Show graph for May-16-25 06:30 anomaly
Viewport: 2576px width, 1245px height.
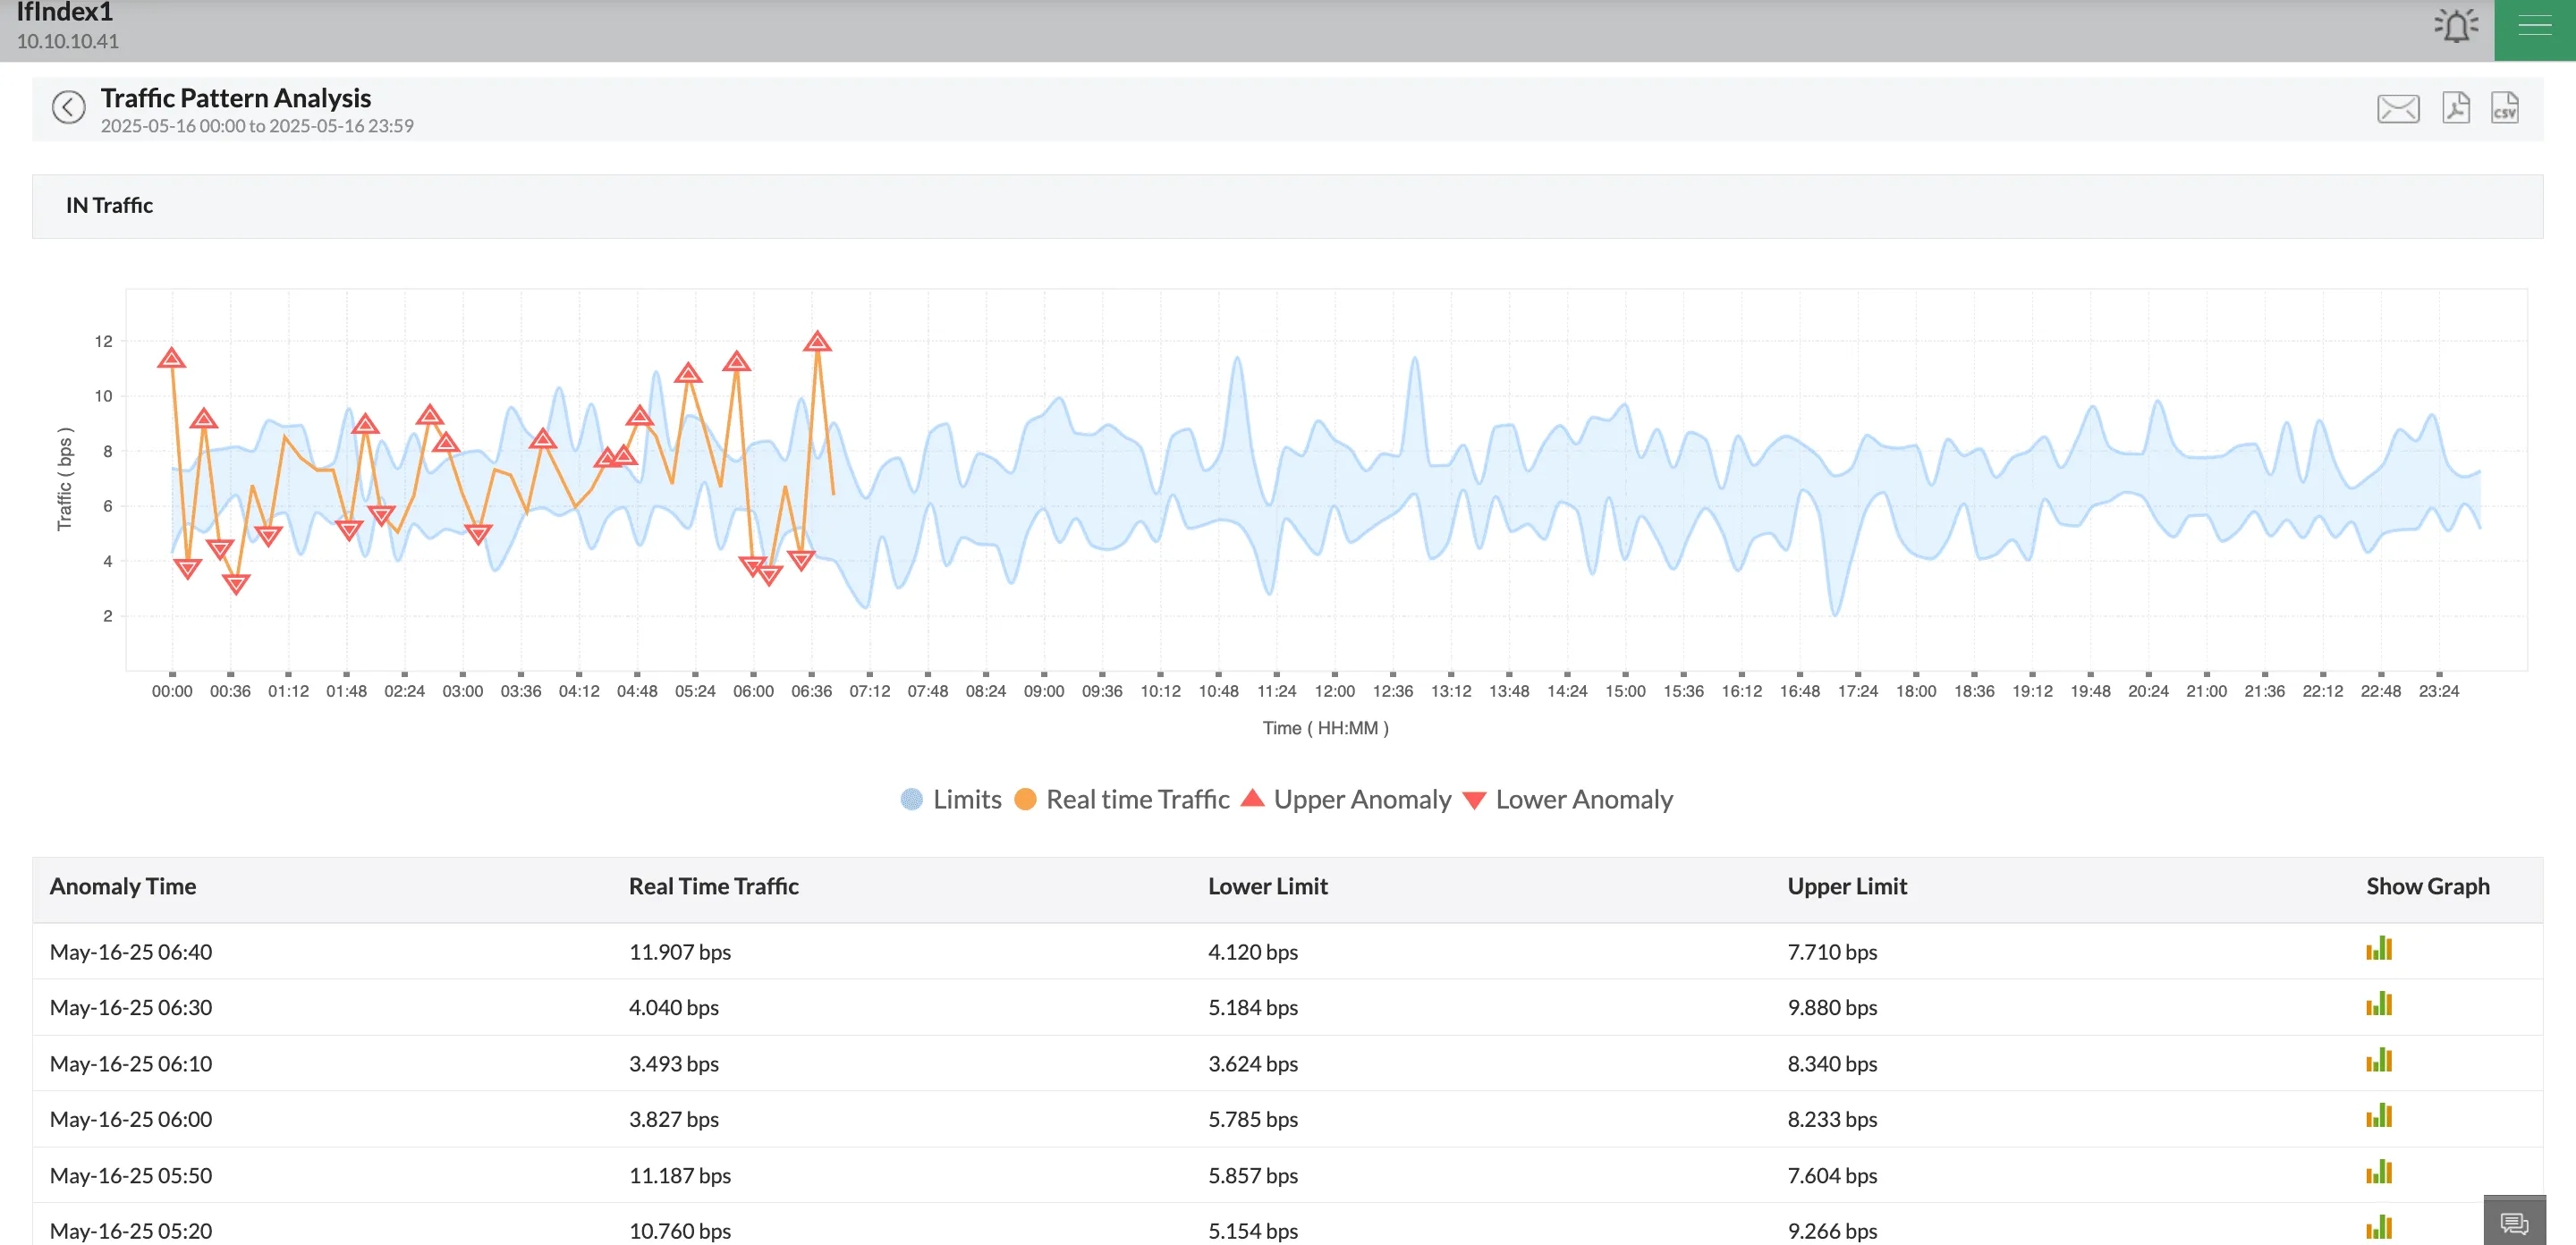pyautogui.click(x=2378, y=1004)
